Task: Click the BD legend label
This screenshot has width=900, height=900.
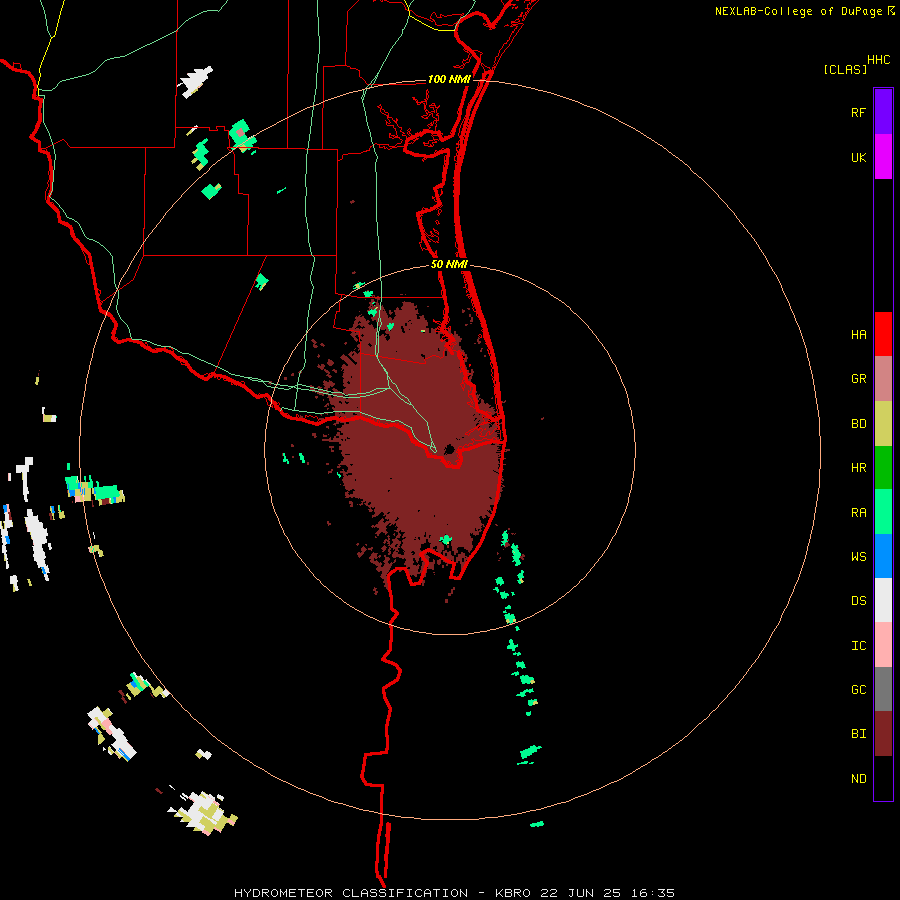Action: coord(858,424)
